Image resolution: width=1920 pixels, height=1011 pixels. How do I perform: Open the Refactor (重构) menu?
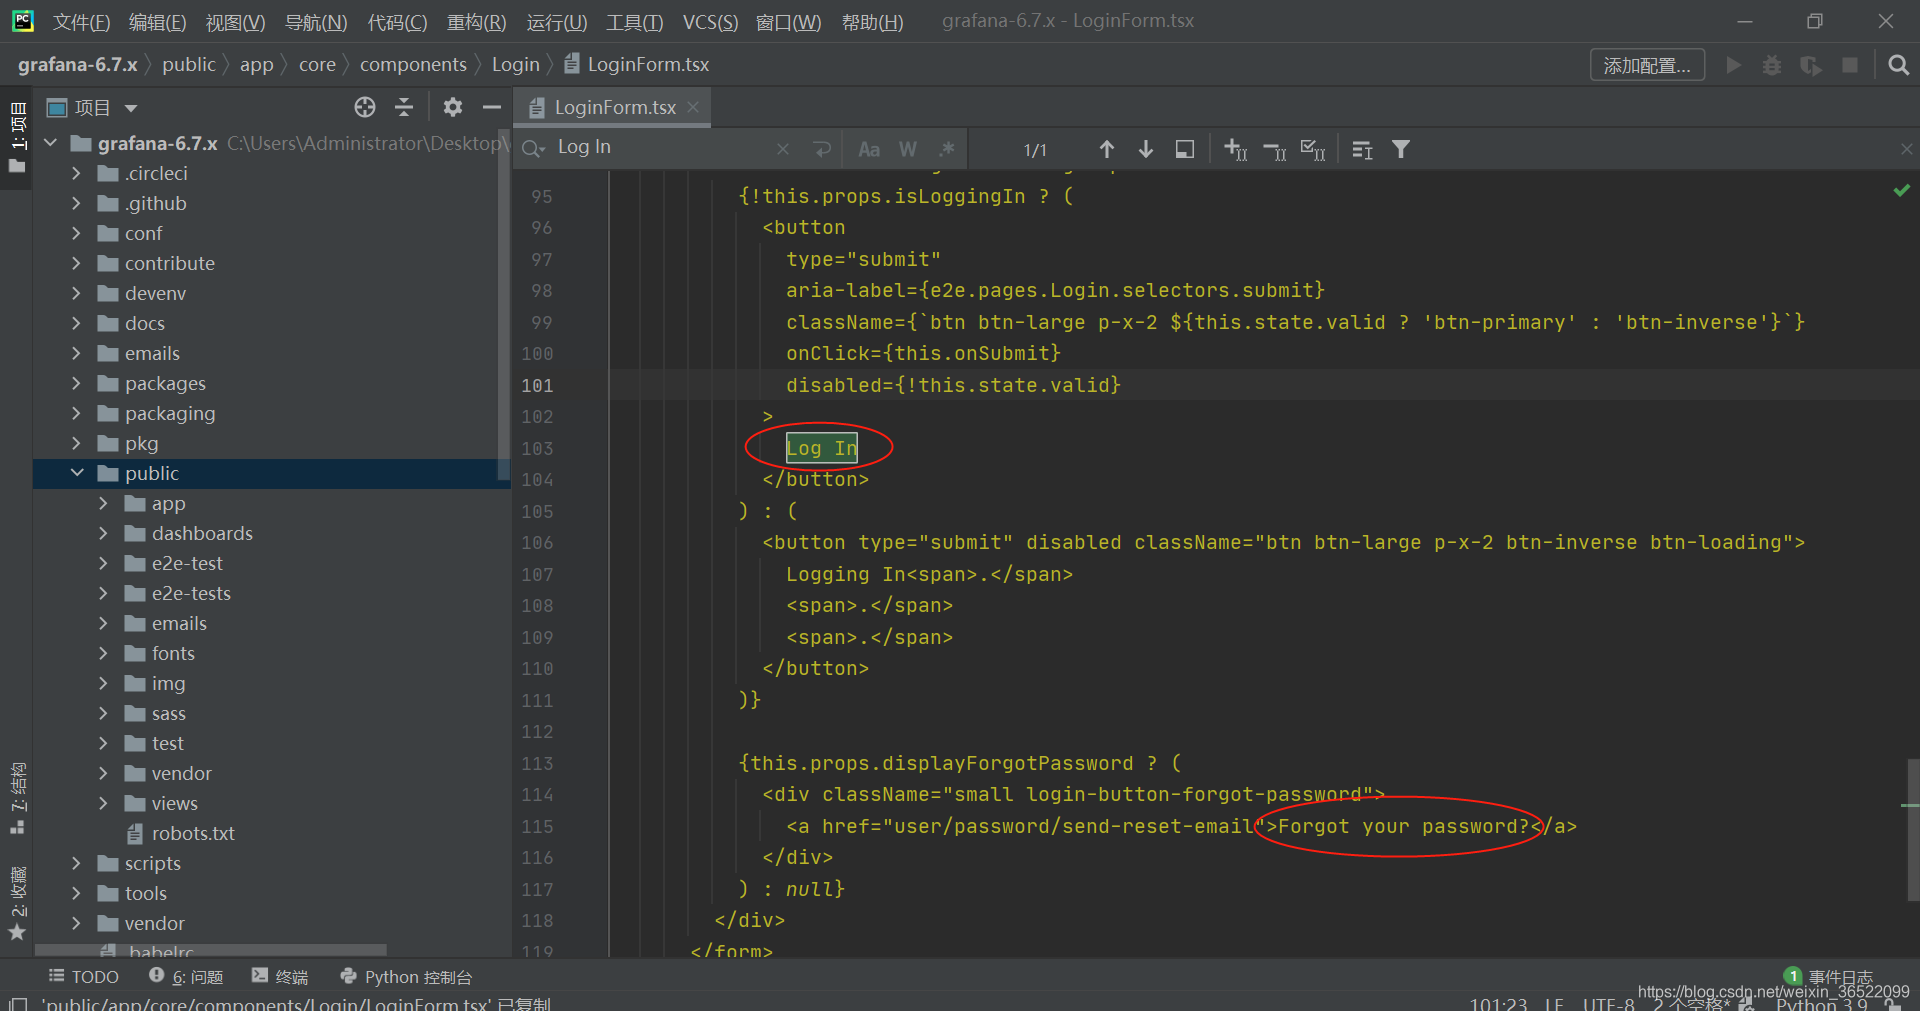(476, 22)
